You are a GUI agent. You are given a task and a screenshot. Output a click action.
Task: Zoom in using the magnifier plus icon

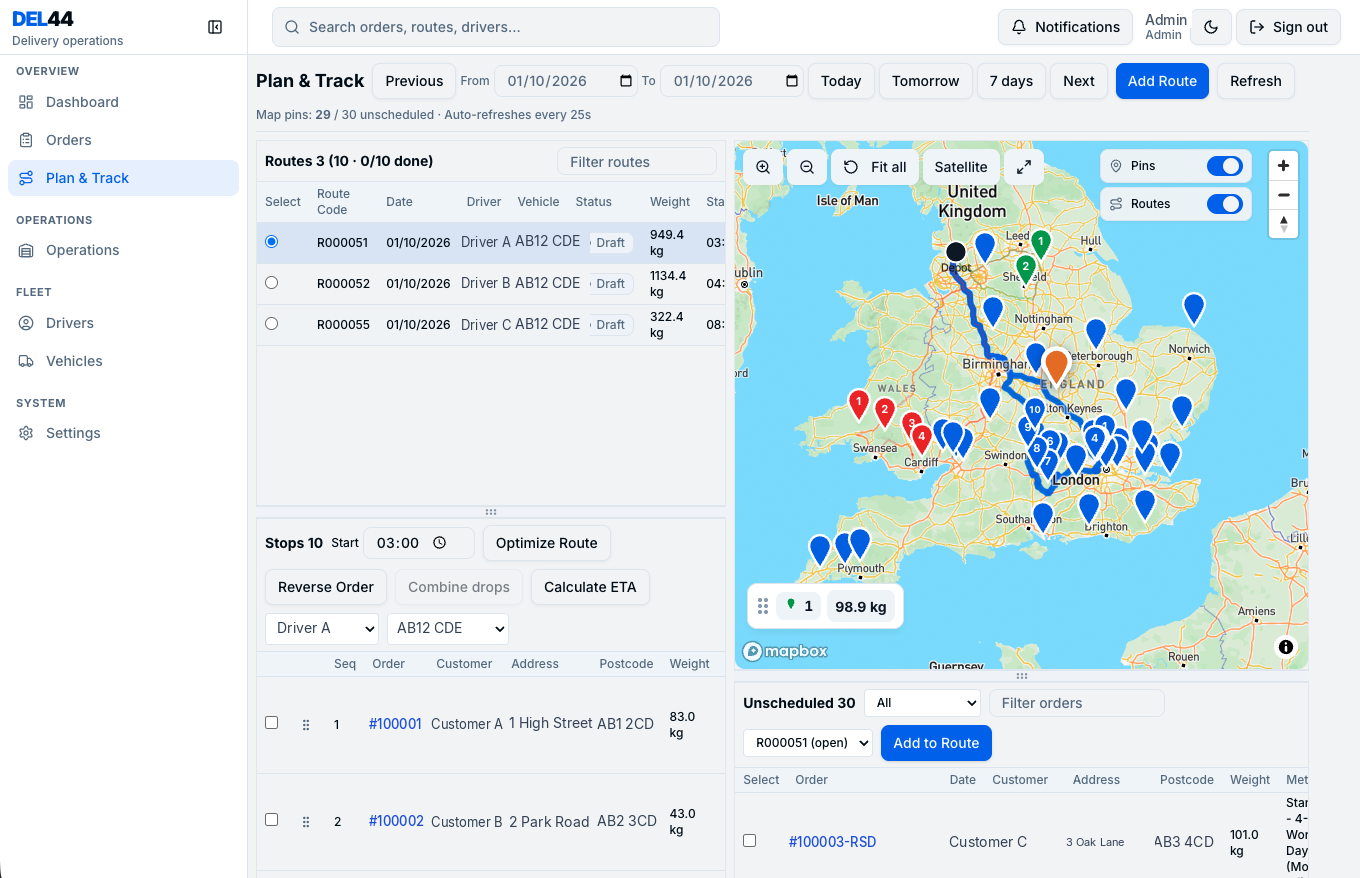point(763,167)
